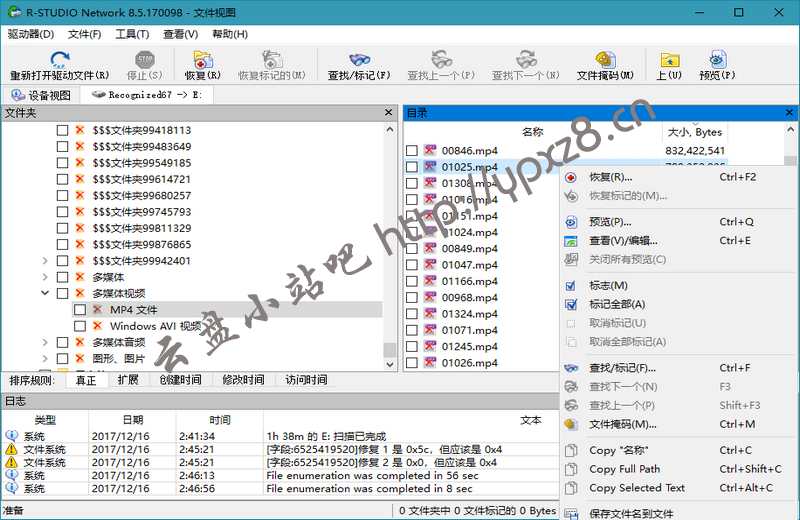Sort by the 大小, Bytes column header

pos(695,132)
